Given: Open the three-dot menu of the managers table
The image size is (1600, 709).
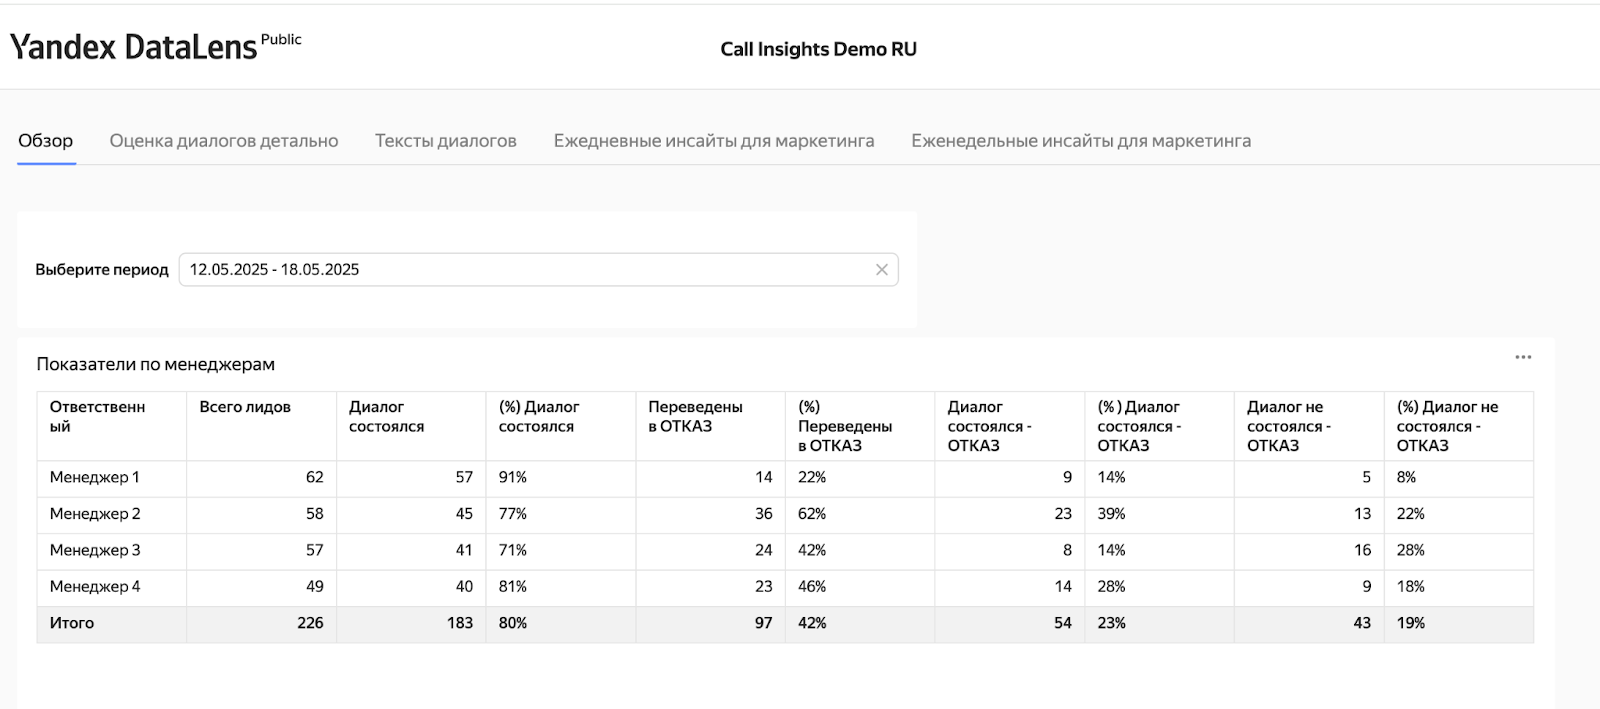Looking at the screenshot, I should (1523, 357).
